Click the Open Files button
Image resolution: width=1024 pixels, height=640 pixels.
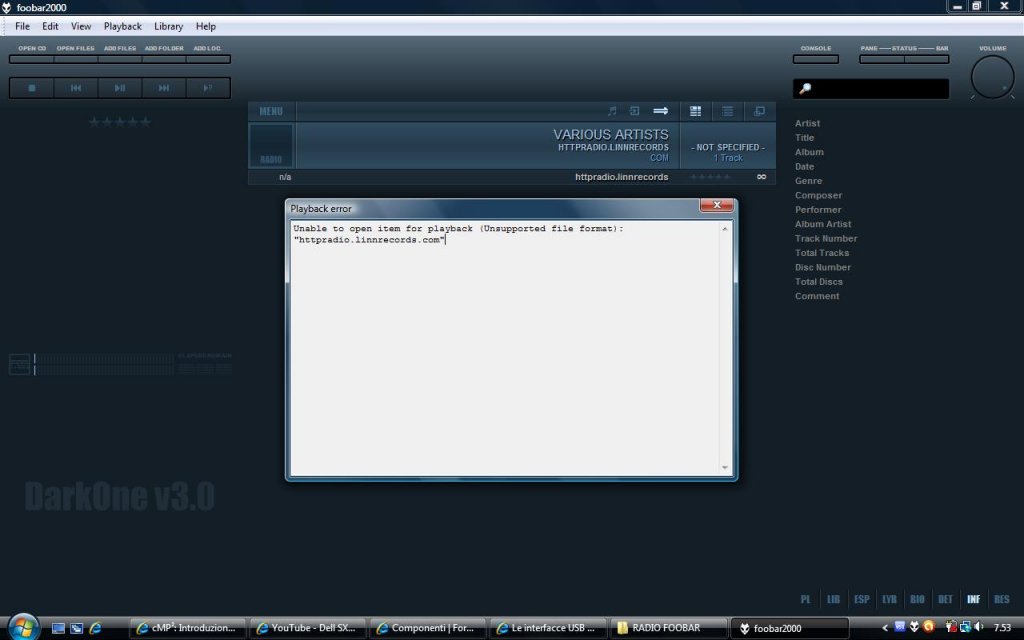click(76, 59)
